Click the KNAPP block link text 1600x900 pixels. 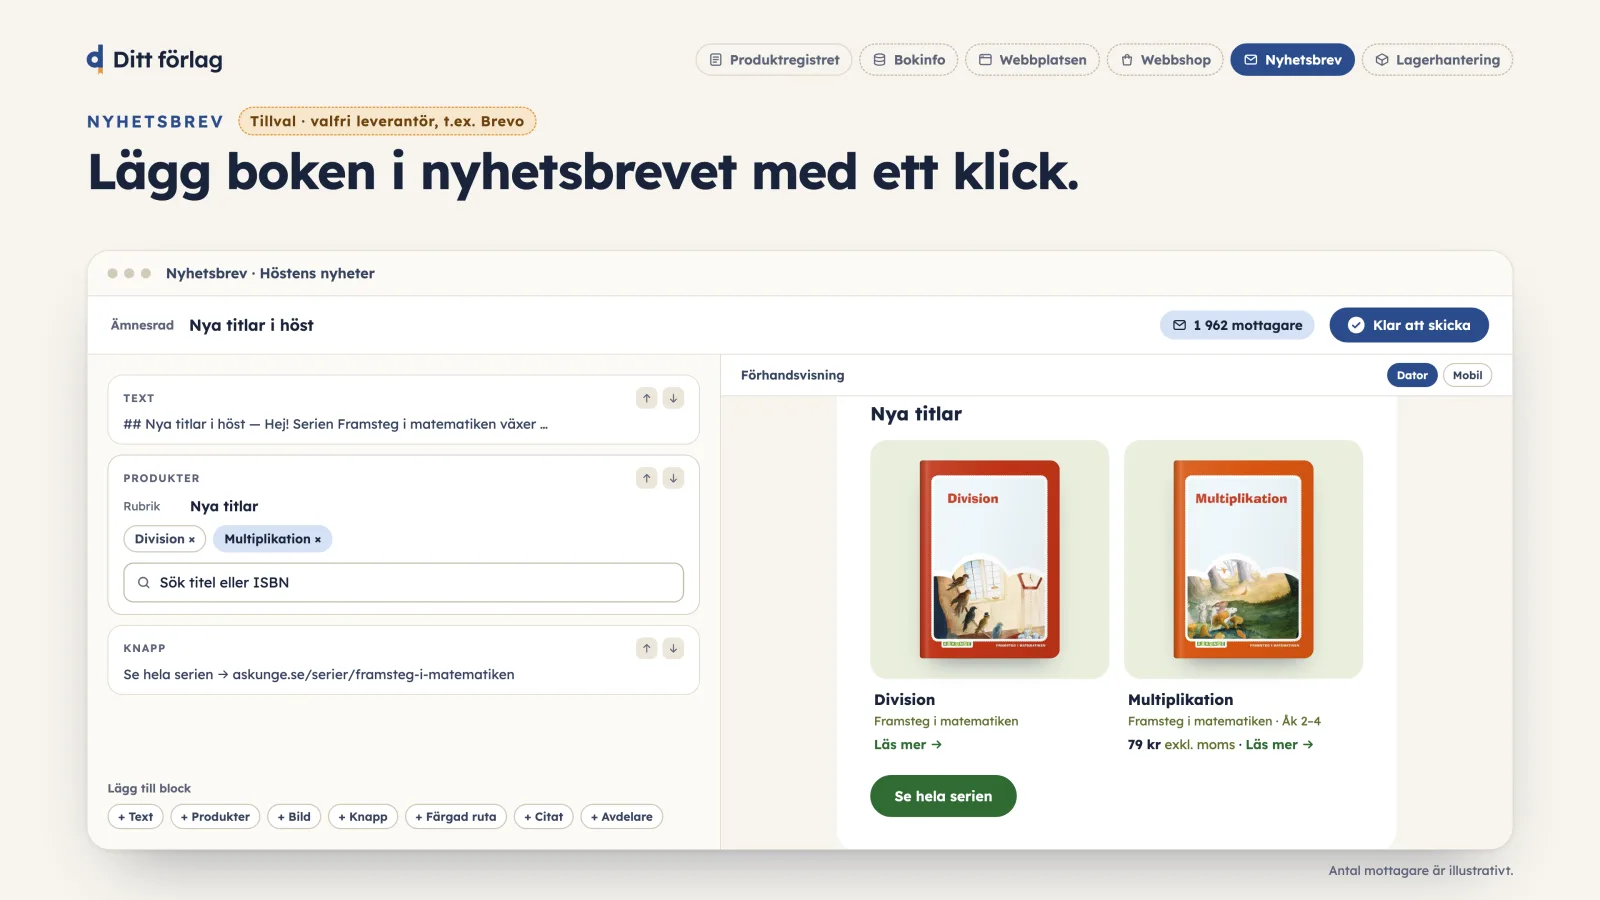319,675
